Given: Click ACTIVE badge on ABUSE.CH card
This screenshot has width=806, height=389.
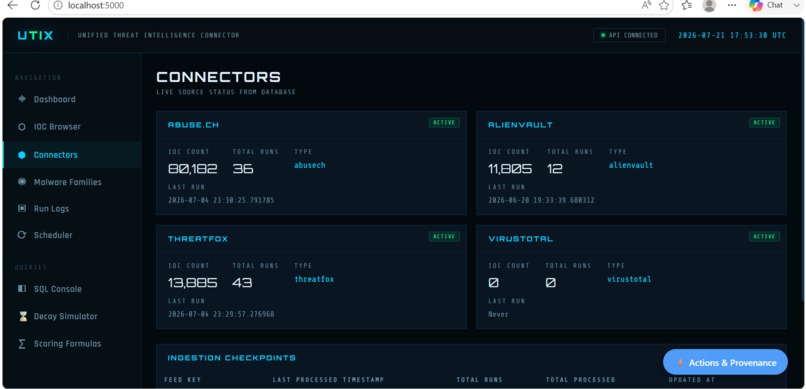Looking at the screenshot, I should pyautogui.click(x=444, y=122).
